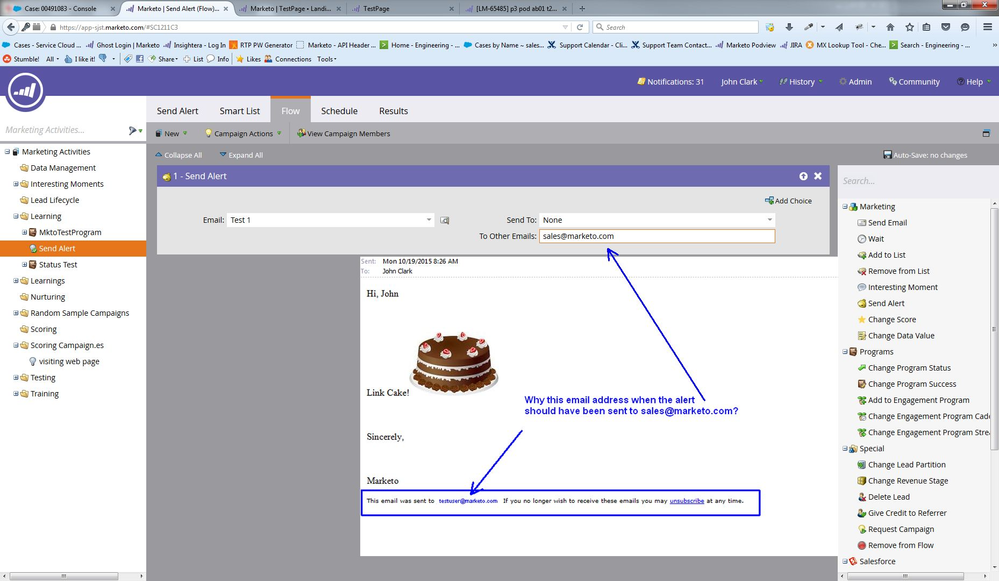999x581 pixels.
Task: Click the Add Choice button
Action: 788,201
